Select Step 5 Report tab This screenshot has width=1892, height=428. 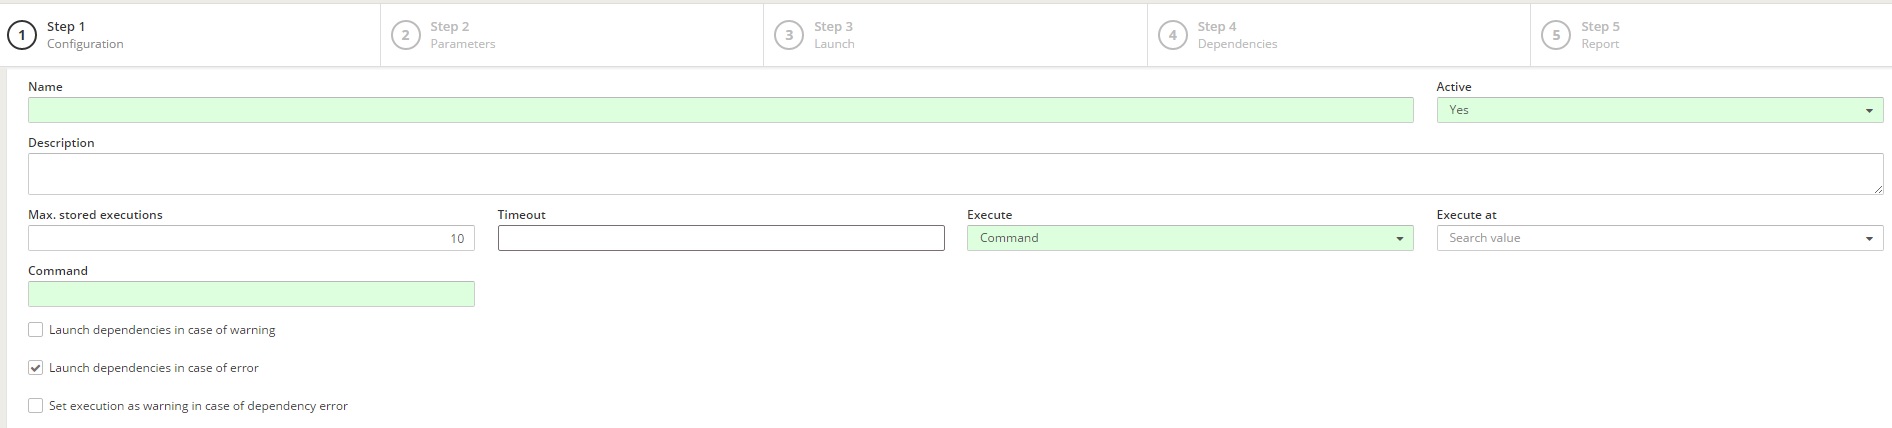[1711, 35]
